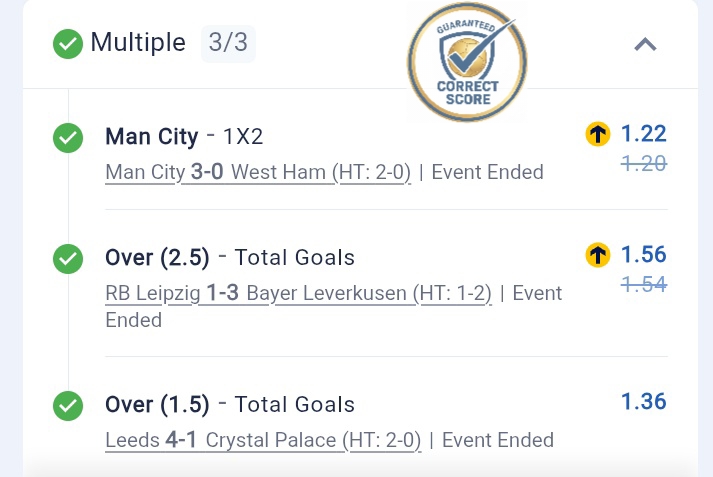The image size is (713, 477).
Task: Click the Man City - 1X2 selection title
Action: point(184,137)
